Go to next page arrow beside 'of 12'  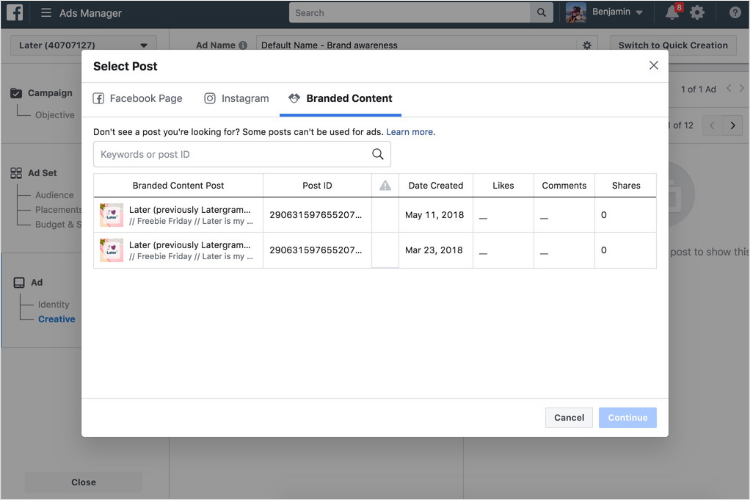732,125
